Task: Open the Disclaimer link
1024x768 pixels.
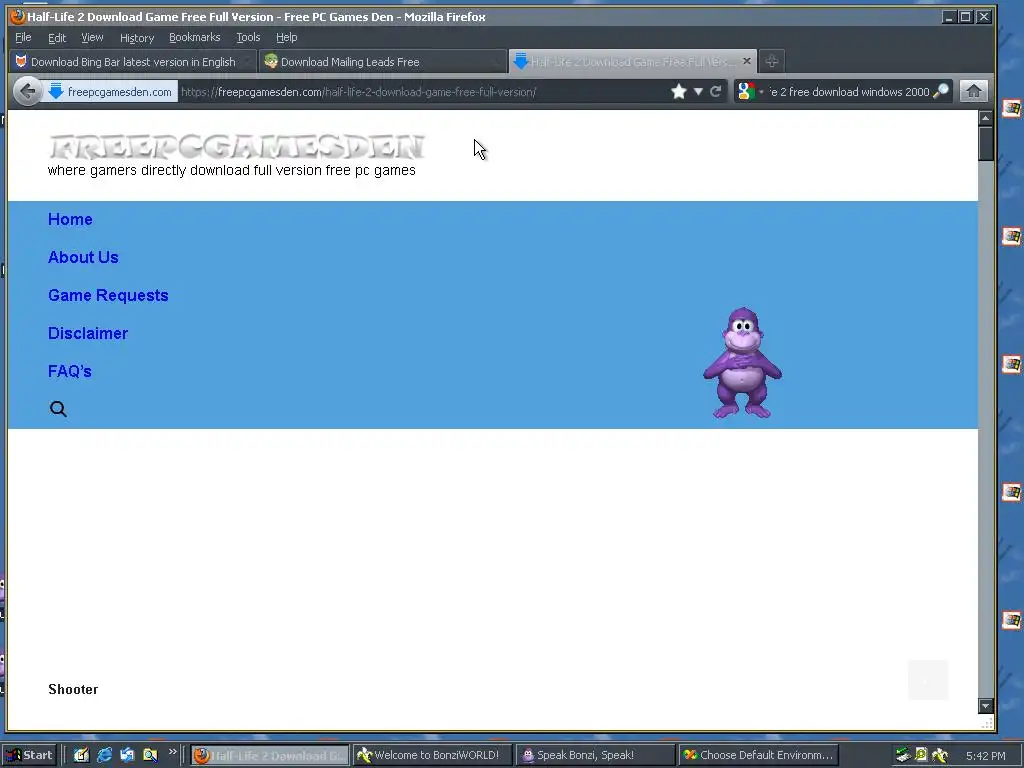Action: click(88, 333)
